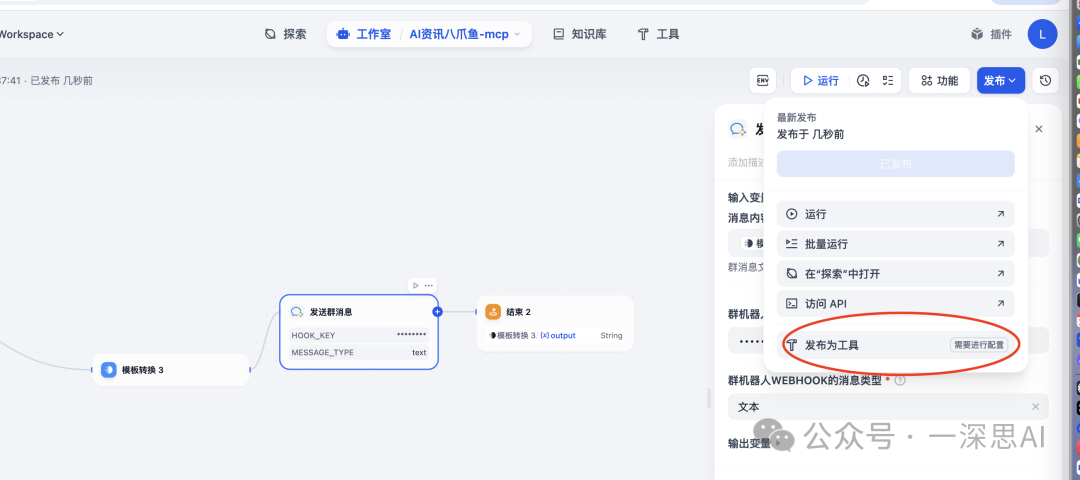Click the 添加描述 description field
Screen dimensions: 1080x480
click(x=745, y=163)
